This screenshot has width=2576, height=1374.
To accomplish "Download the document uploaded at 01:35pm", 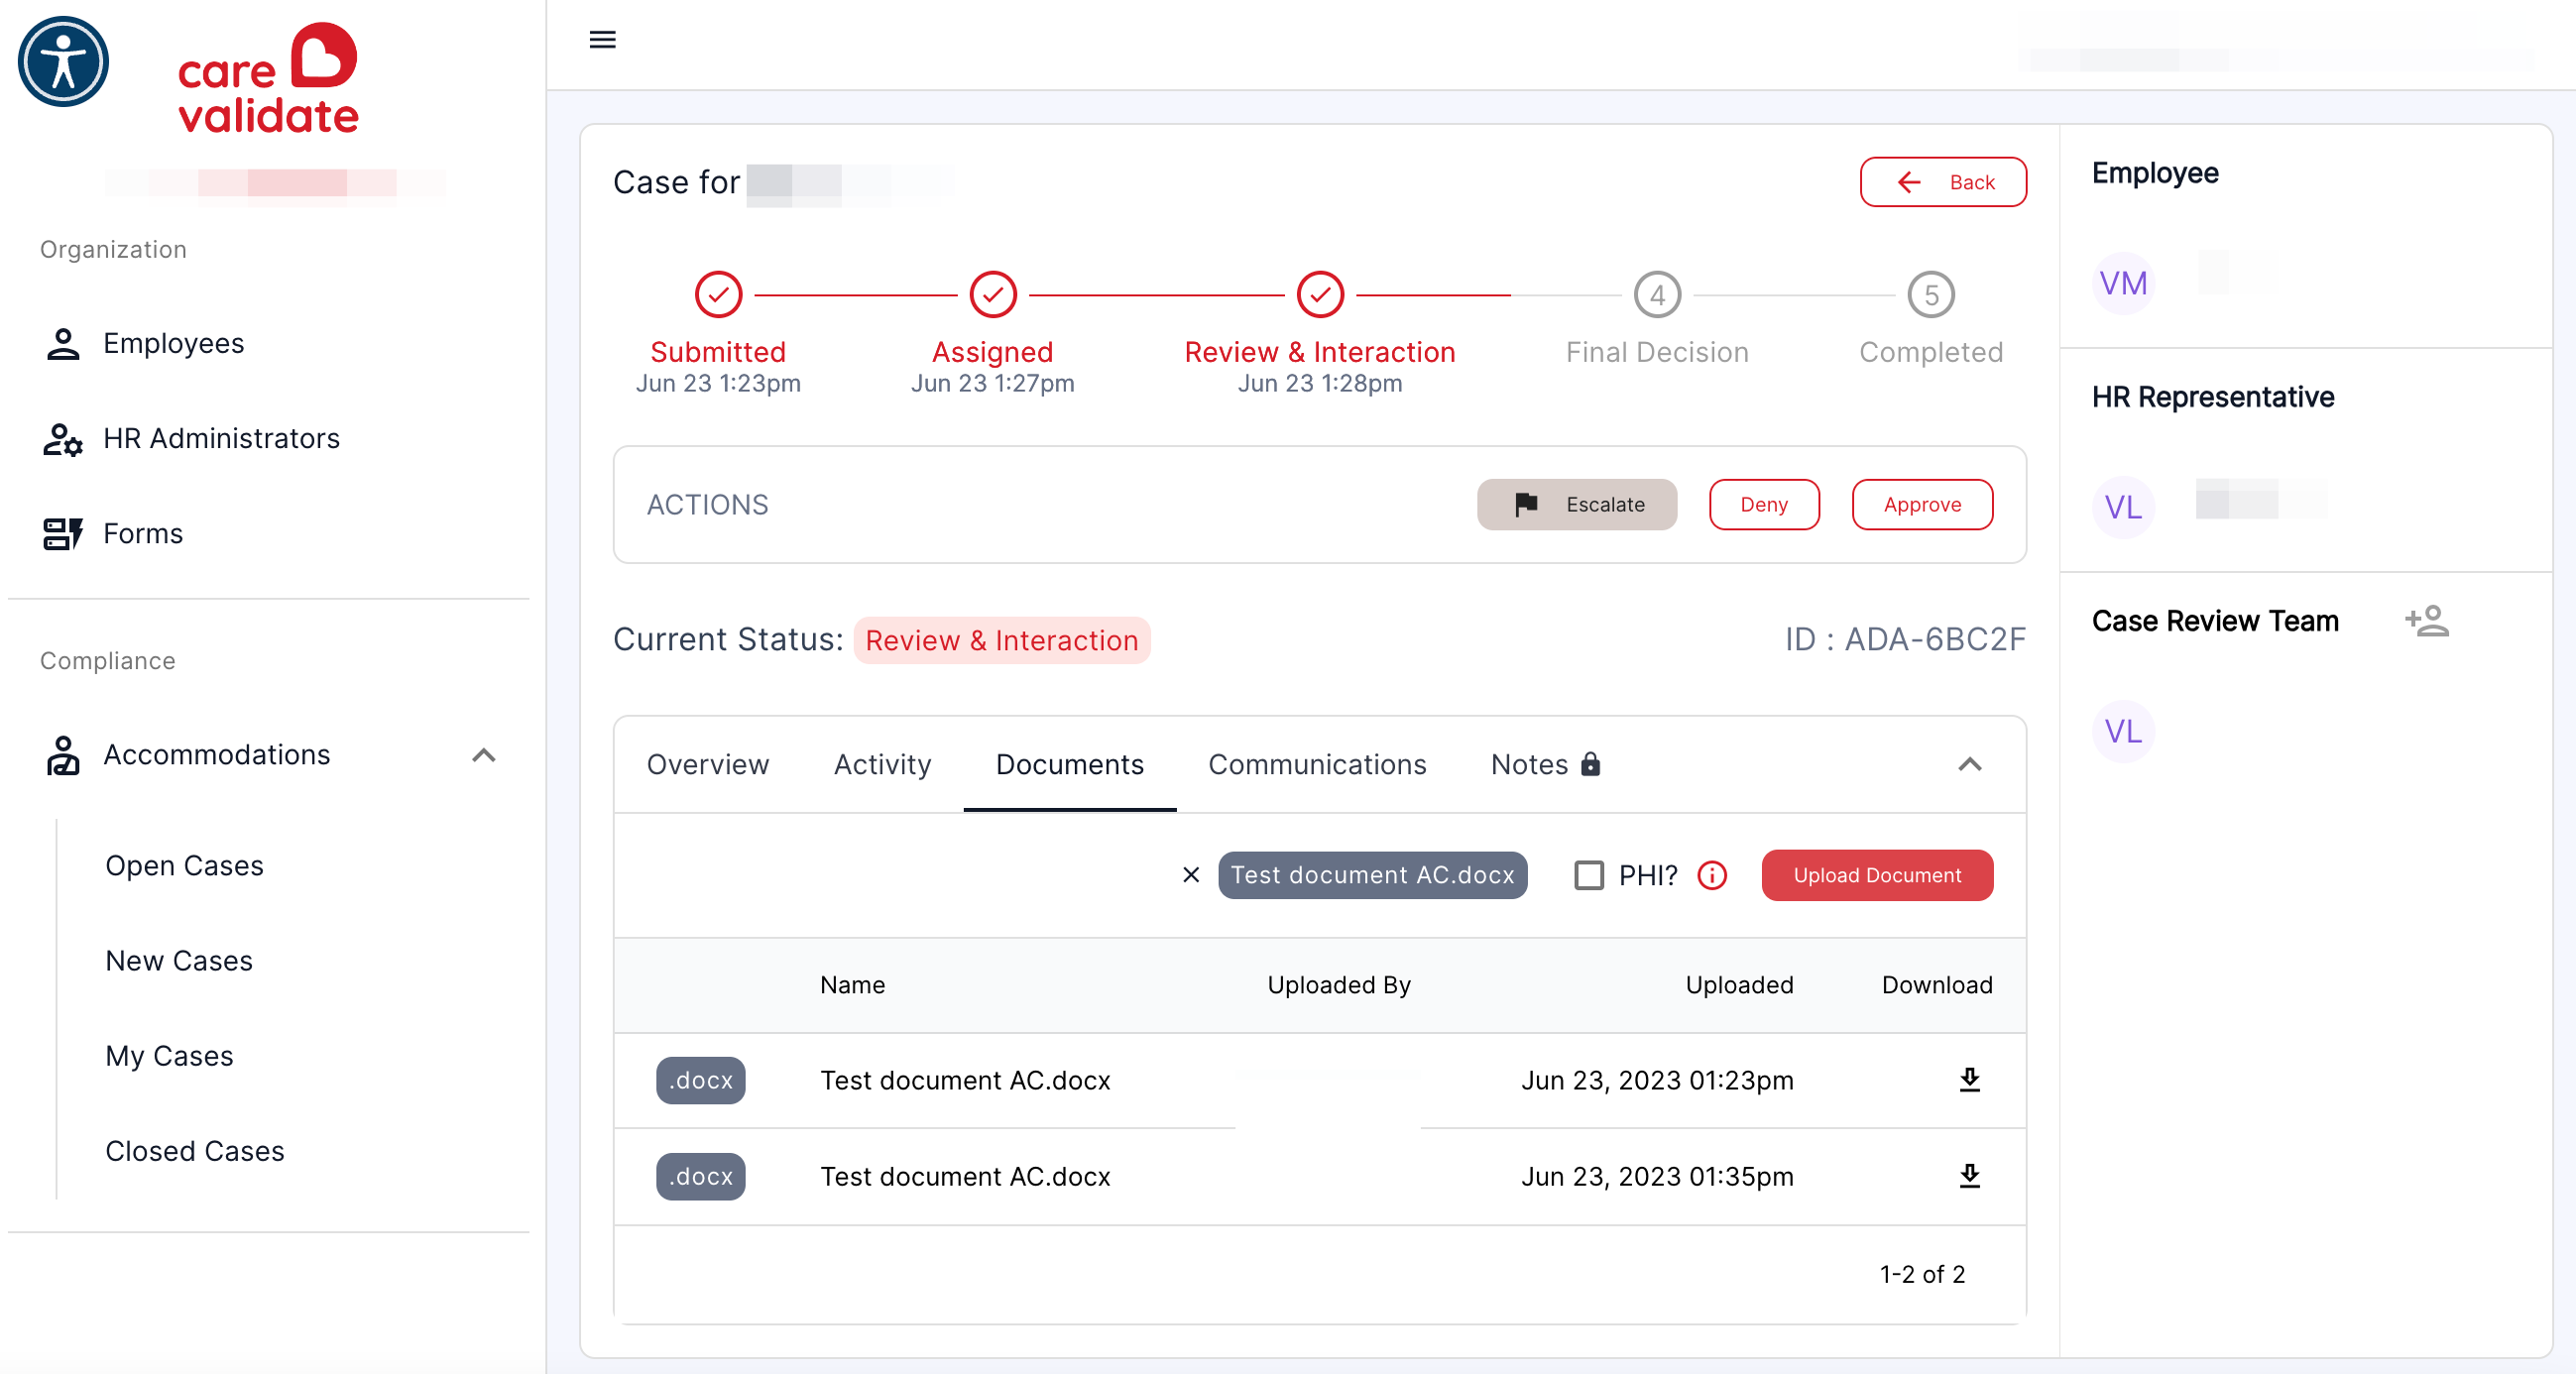I will [x=1969, y=1175].
